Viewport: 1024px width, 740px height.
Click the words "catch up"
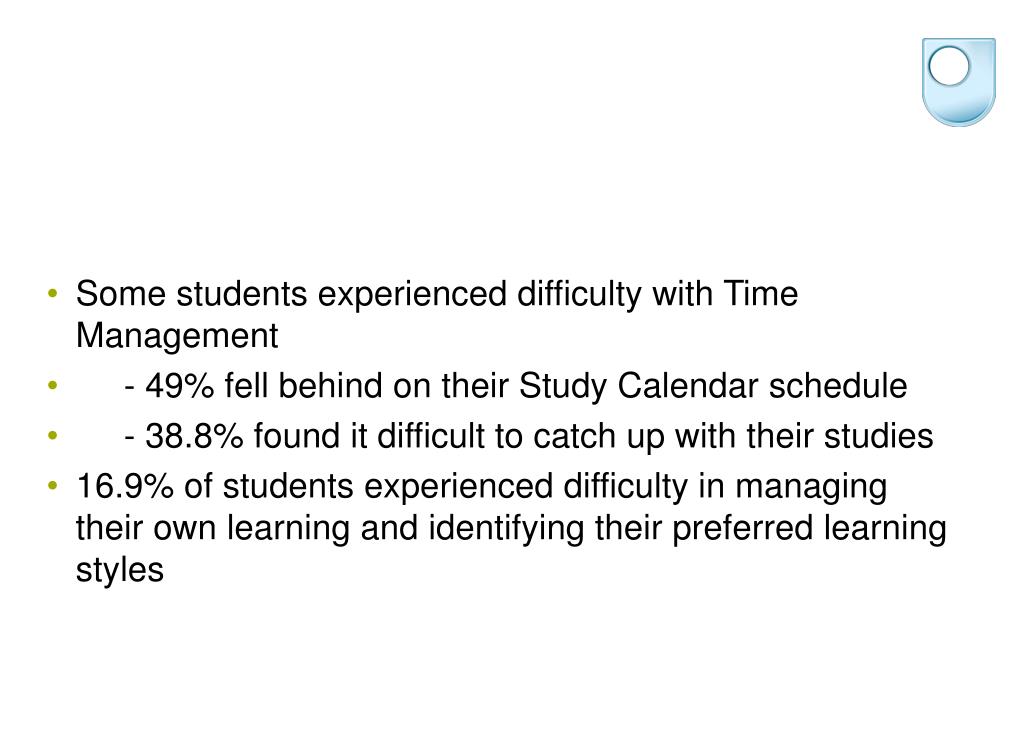(x=599, y=436)
